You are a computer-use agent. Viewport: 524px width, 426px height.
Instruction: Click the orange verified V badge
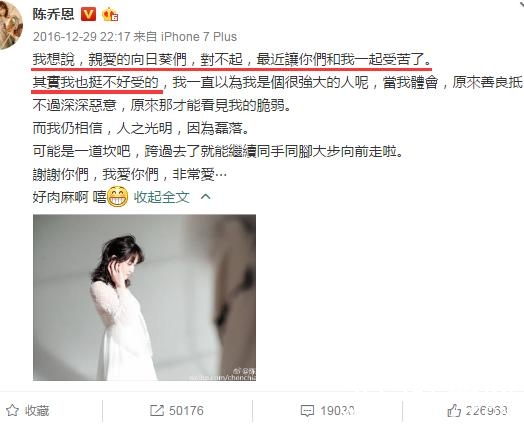[88, 14]
